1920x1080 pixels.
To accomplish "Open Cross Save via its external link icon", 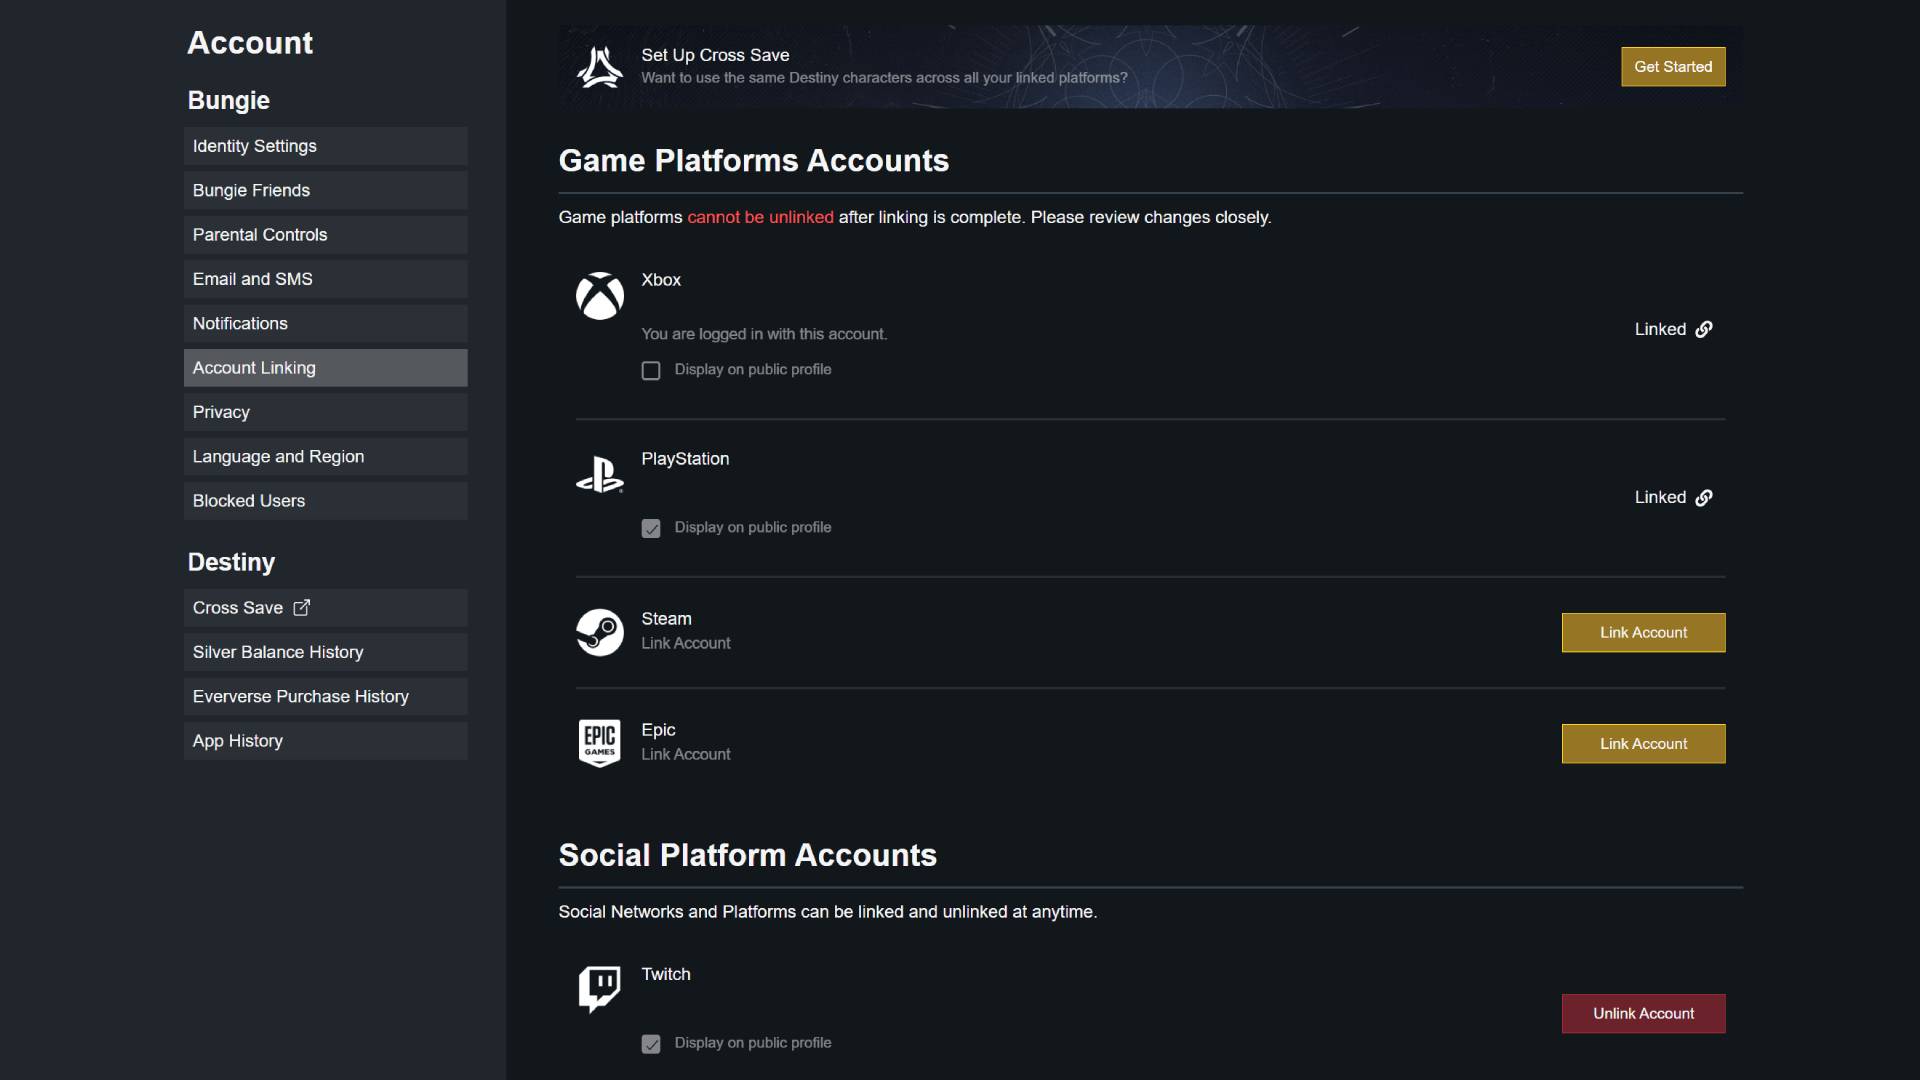I will [301, 607].
